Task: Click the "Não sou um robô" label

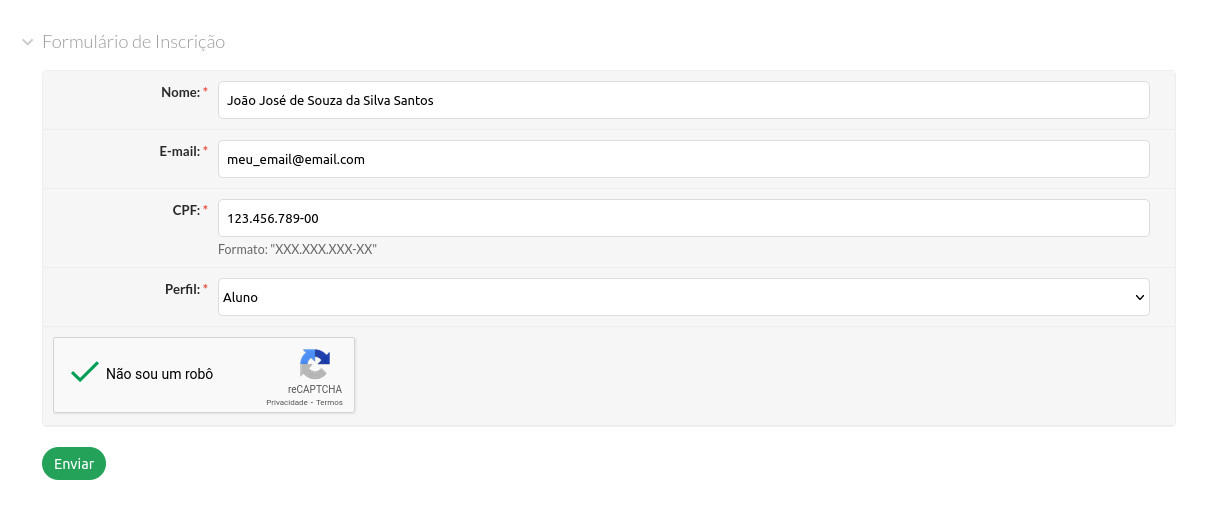Action: 159,374
